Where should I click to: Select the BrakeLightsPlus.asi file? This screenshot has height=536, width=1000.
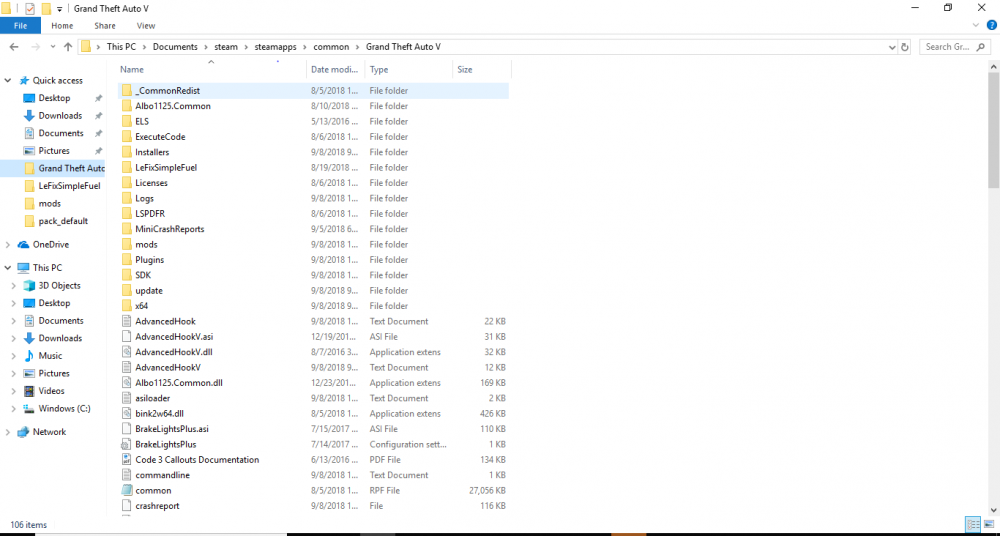point(172,429)
